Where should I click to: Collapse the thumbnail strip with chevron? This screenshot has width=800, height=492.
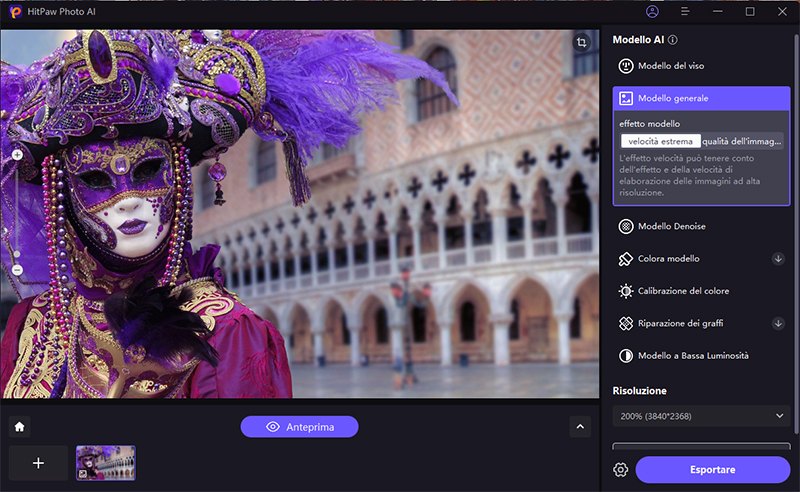pos(580,427)
